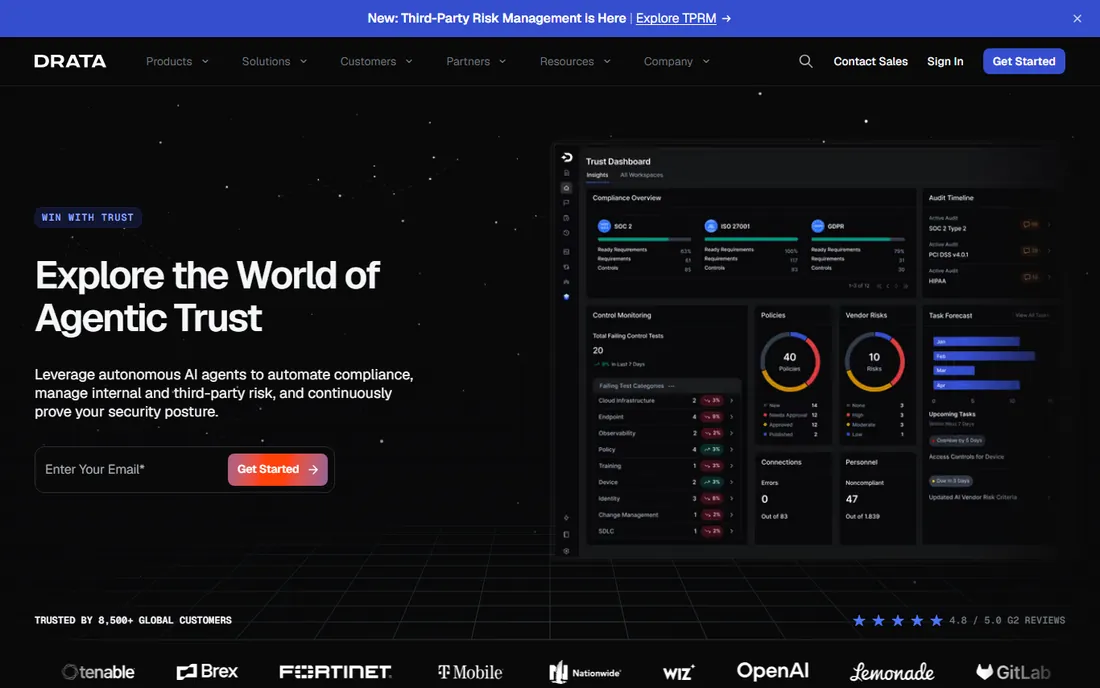Click the SOC 2 Type 2 audit entry
The image size is (1100, 688).
click(989, 225)
